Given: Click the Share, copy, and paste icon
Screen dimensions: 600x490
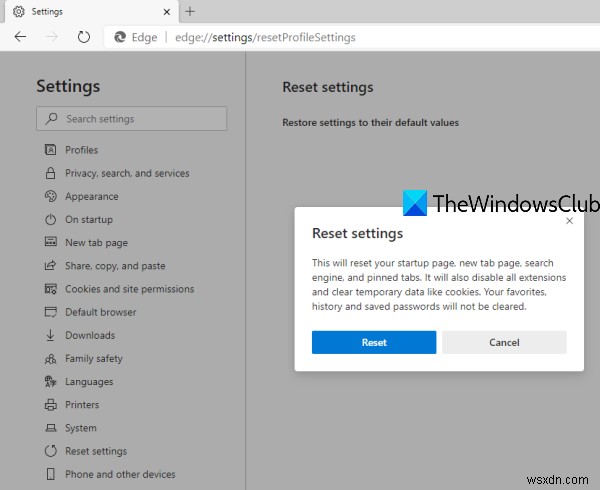Looking at the screenshot, I should 51,265.
